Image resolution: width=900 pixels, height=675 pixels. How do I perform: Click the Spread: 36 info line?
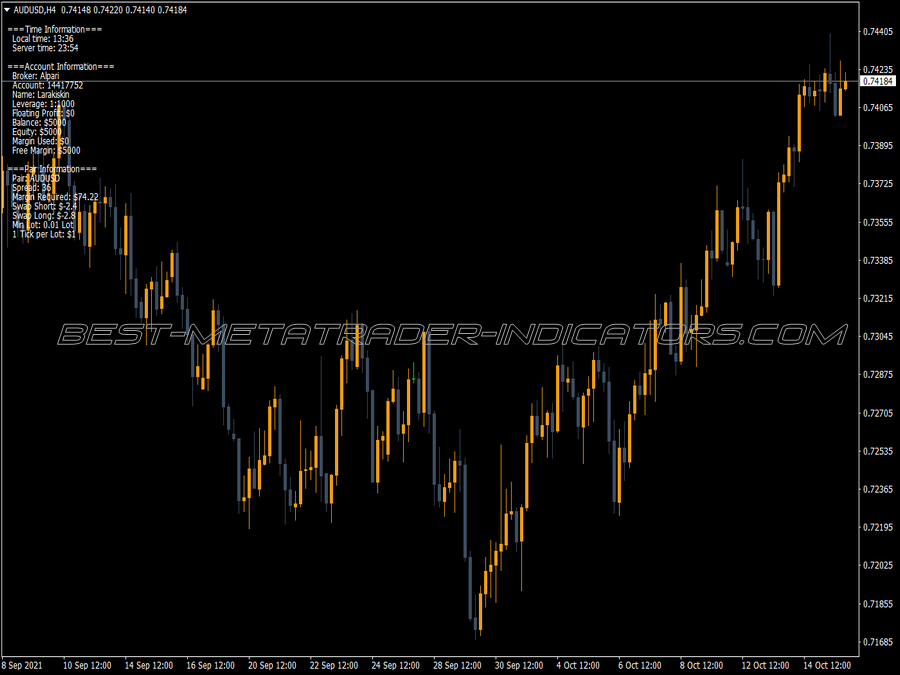[x=32, y=188]
